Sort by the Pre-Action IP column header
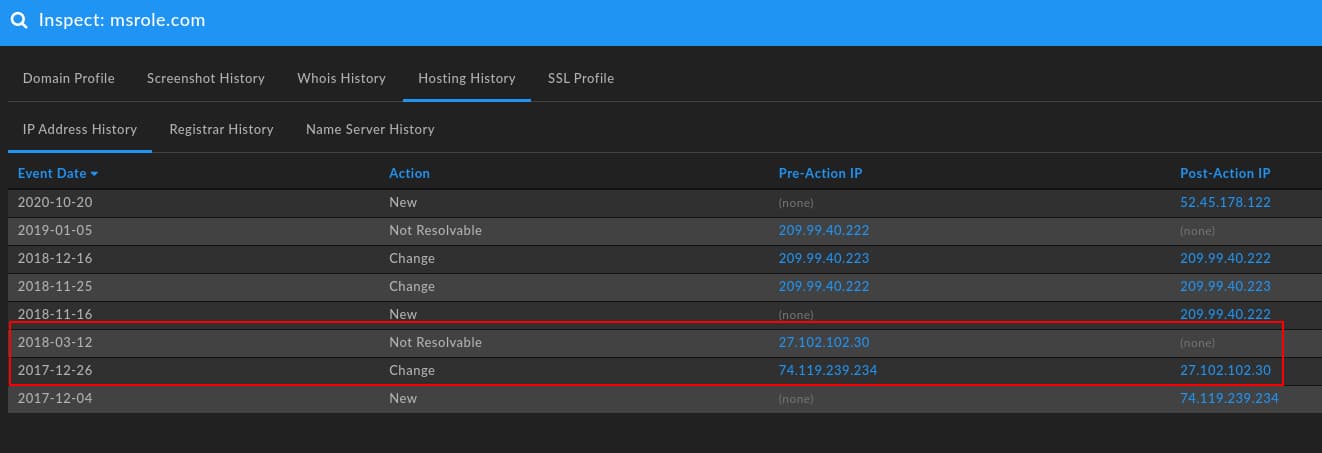 (820, 173)
